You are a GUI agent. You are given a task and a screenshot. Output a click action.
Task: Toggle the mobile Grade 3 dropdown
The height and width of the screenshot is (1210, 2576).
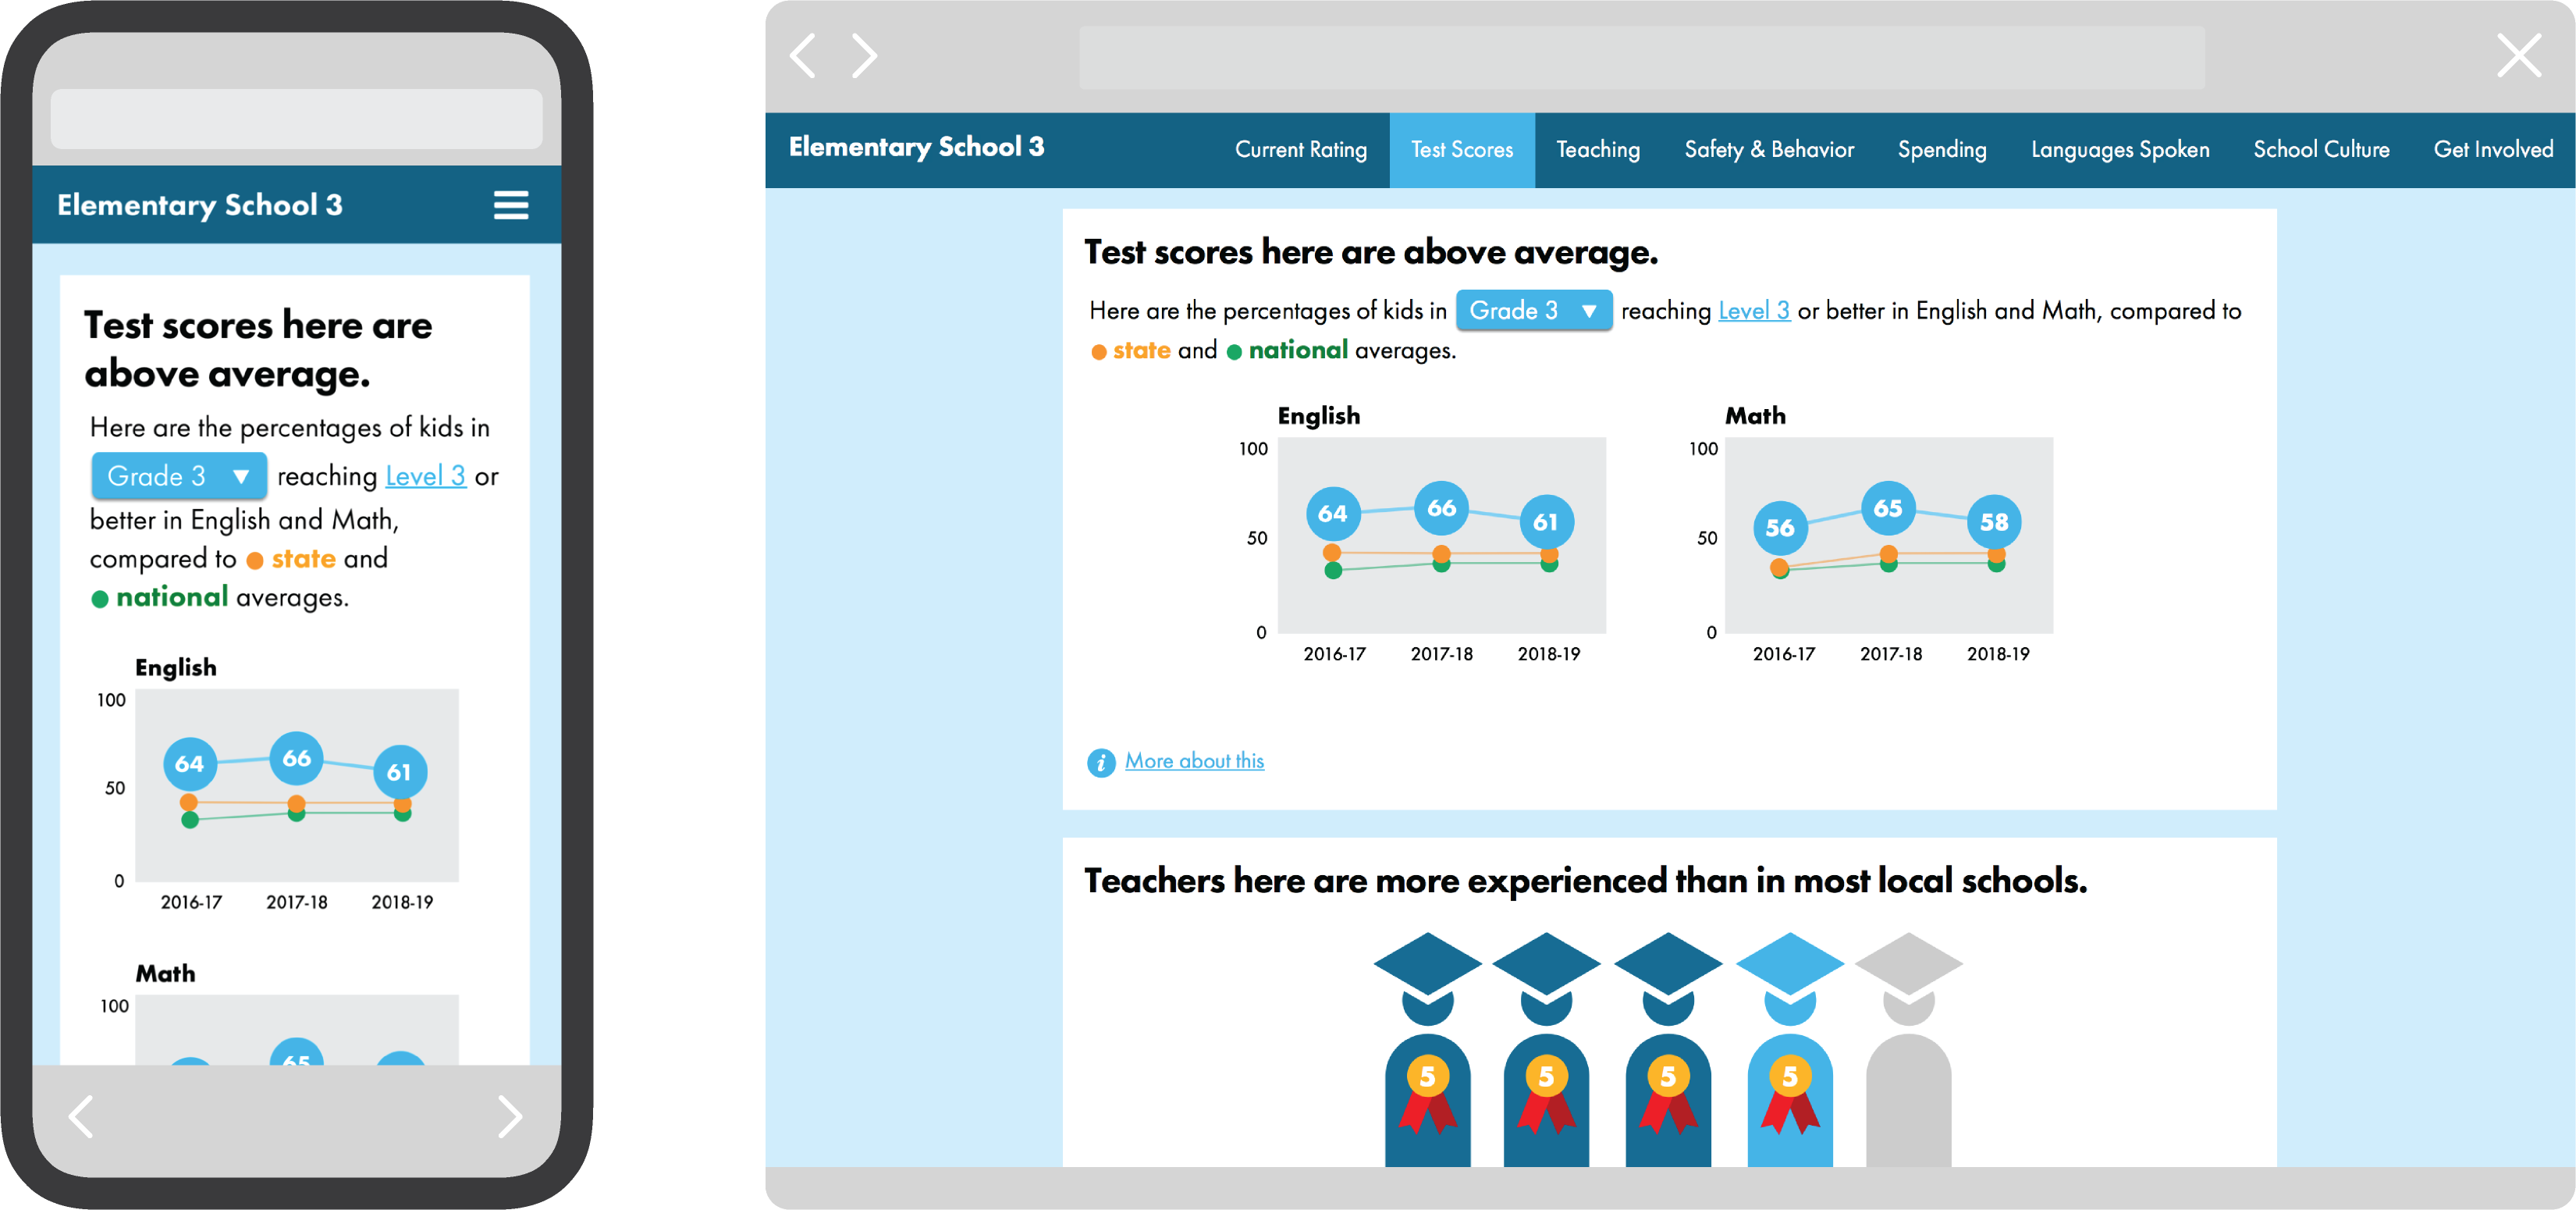coord(172,477)
